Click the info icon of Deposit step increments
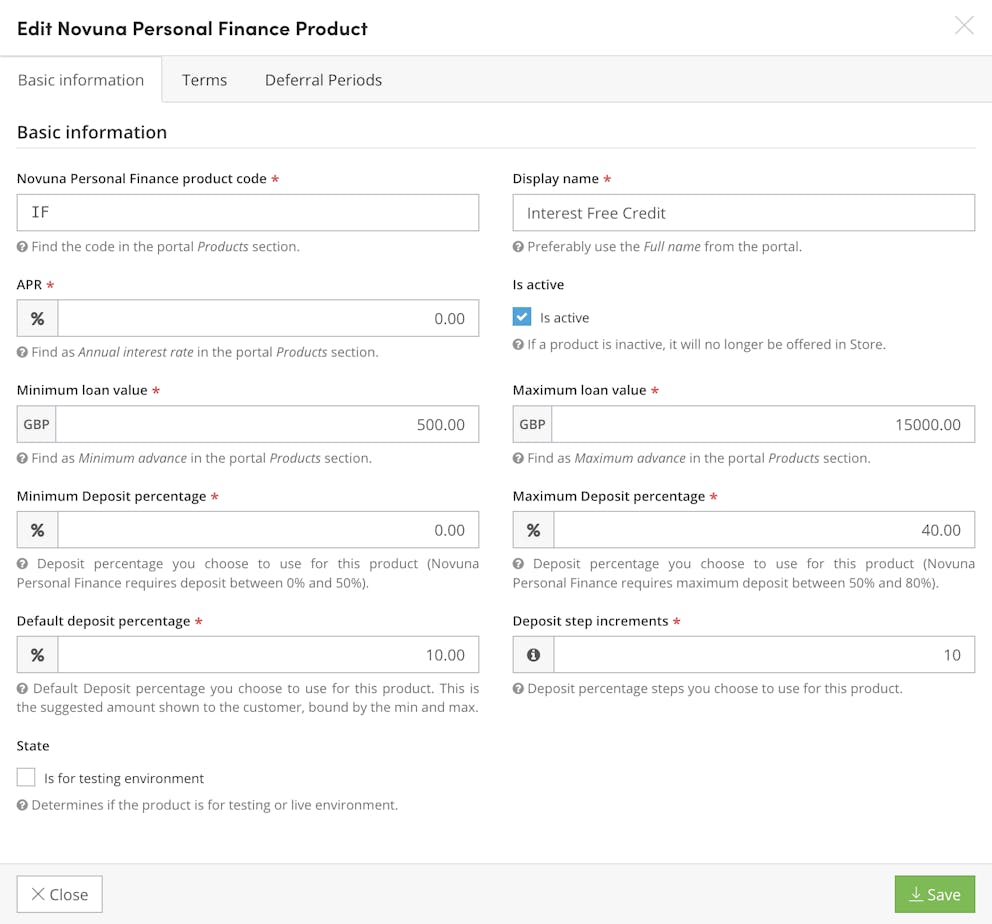The width and height of the screenshot is (992, 924). click(533, 655)
